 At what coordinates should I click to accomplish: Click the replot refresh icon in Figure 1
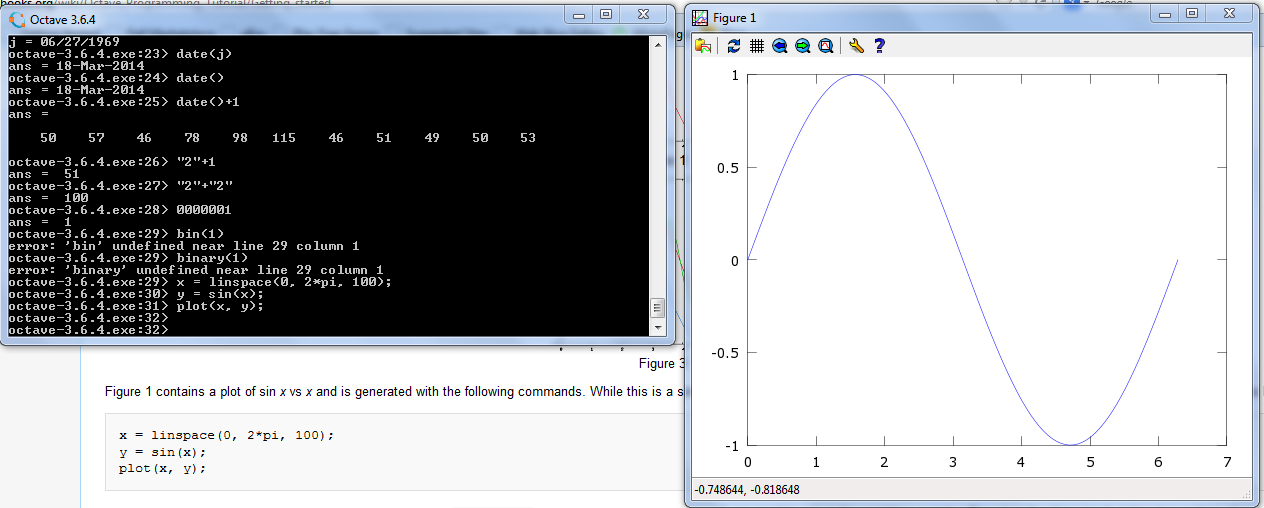735,46
